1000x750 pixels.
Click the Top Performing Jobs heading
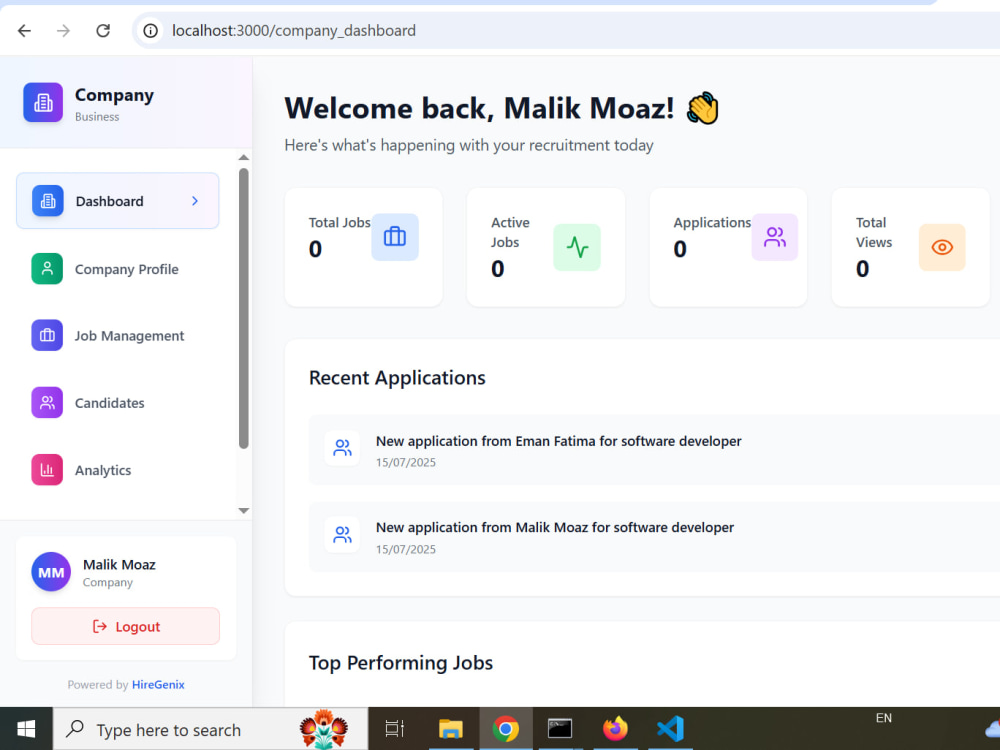point(401,663)
